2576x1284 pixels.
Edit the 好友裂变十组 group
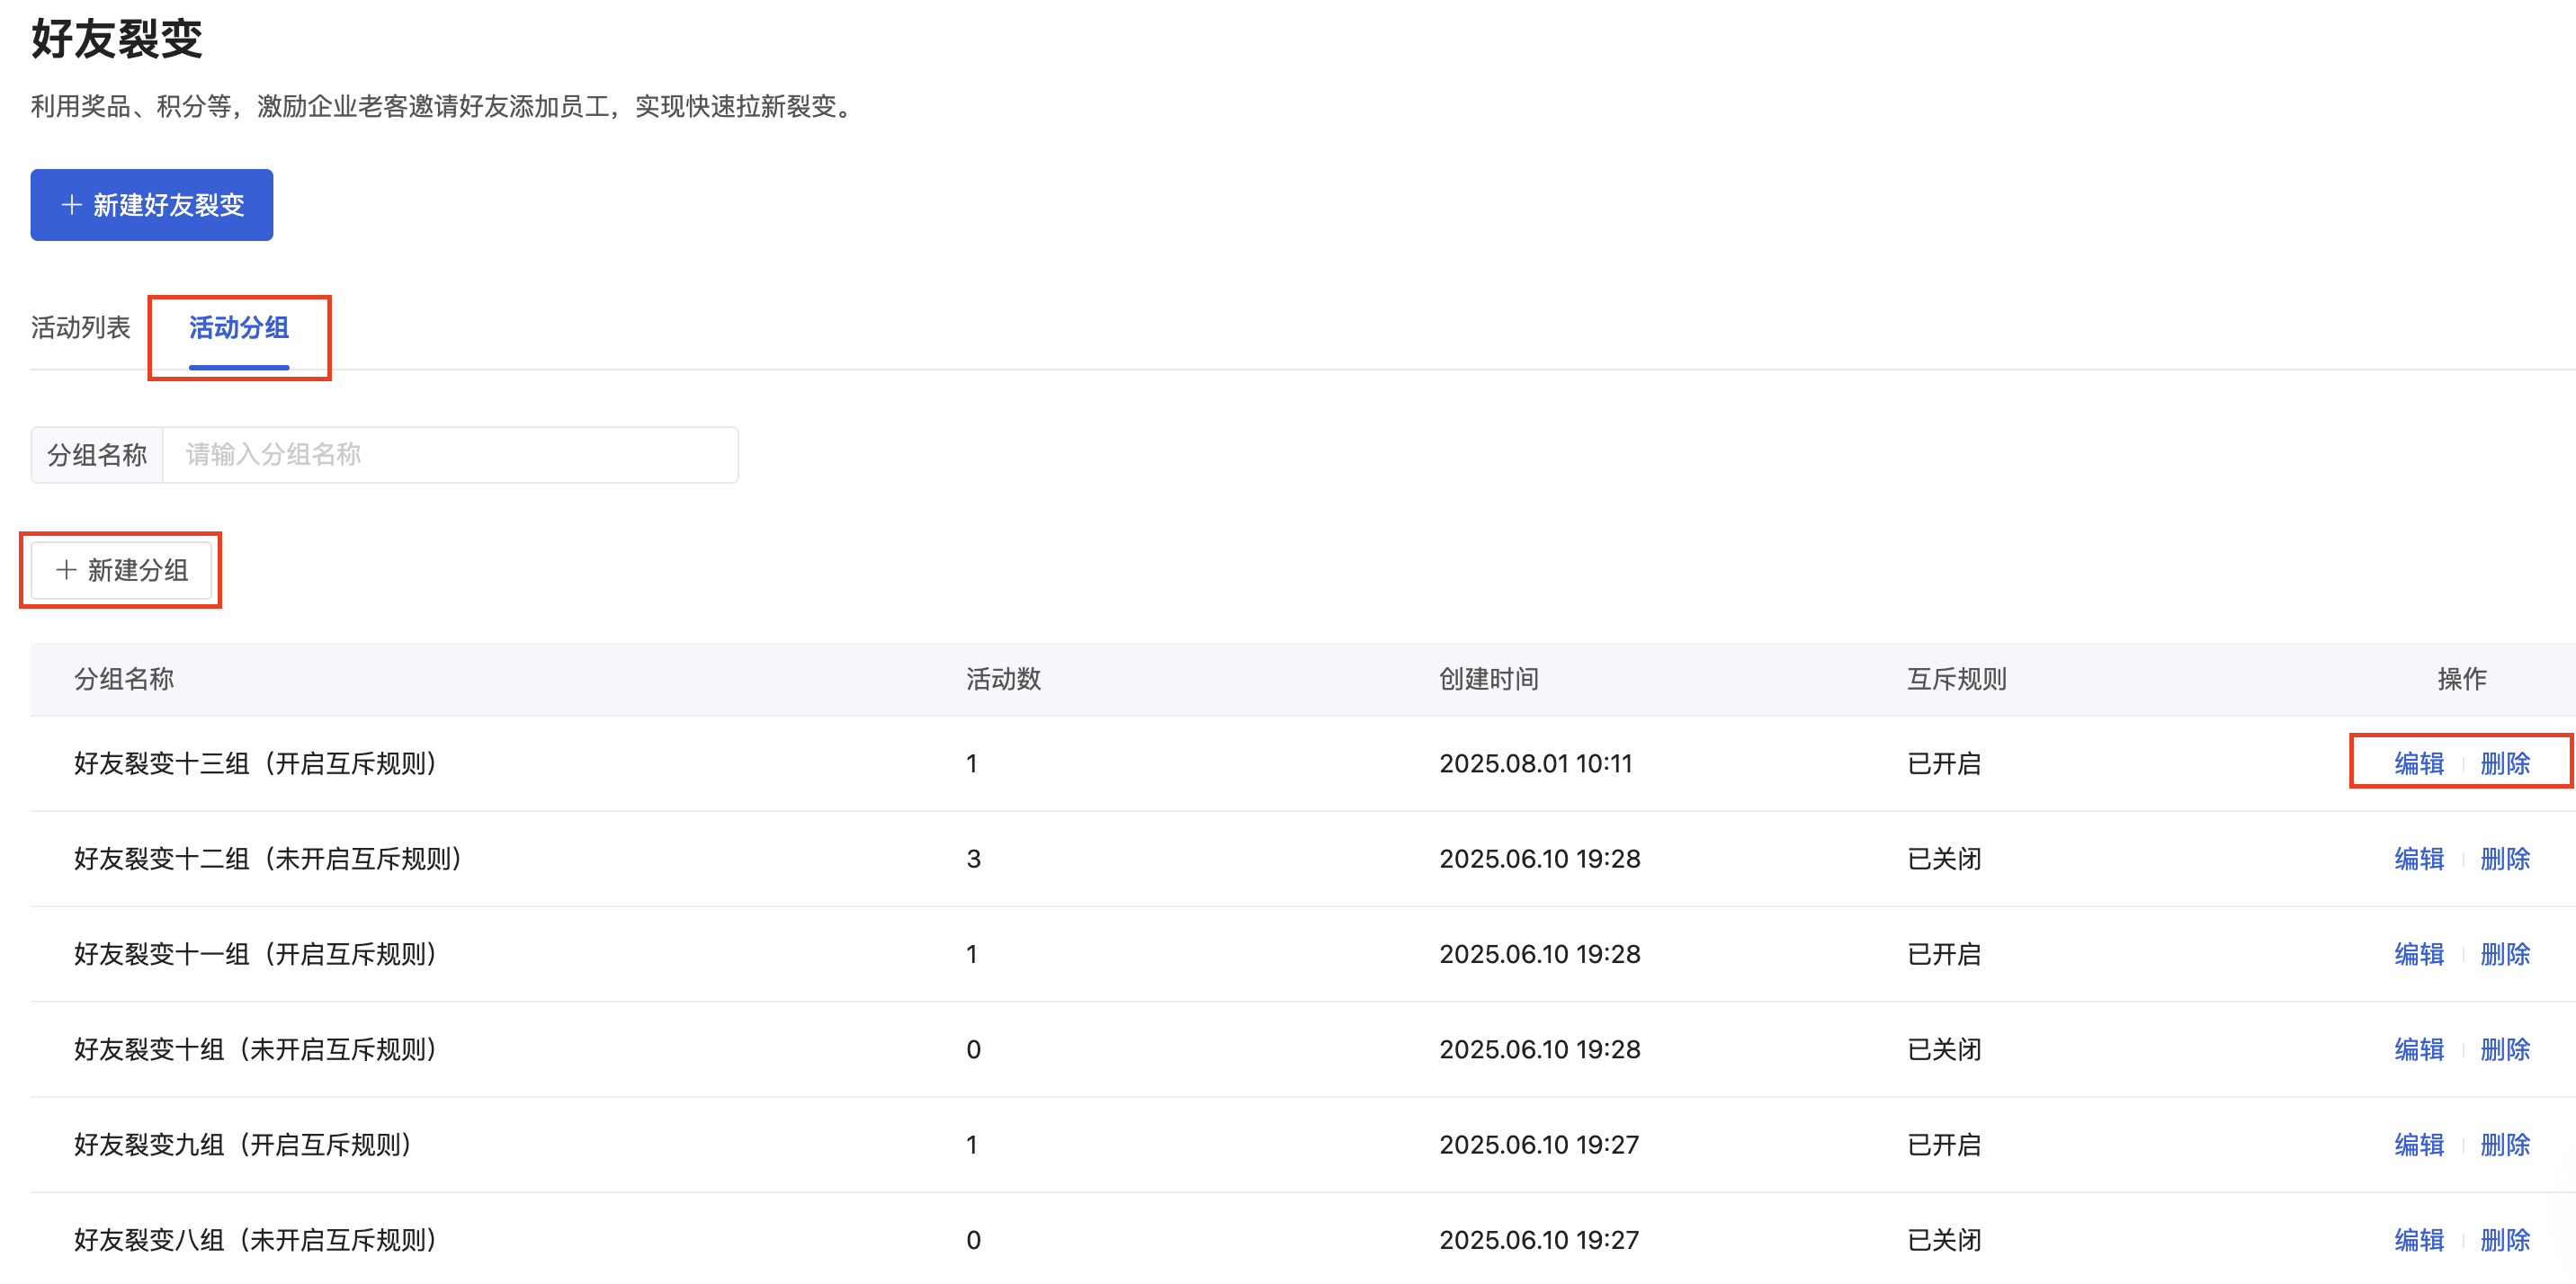pyautogui.click(x=2419, y=1049)
